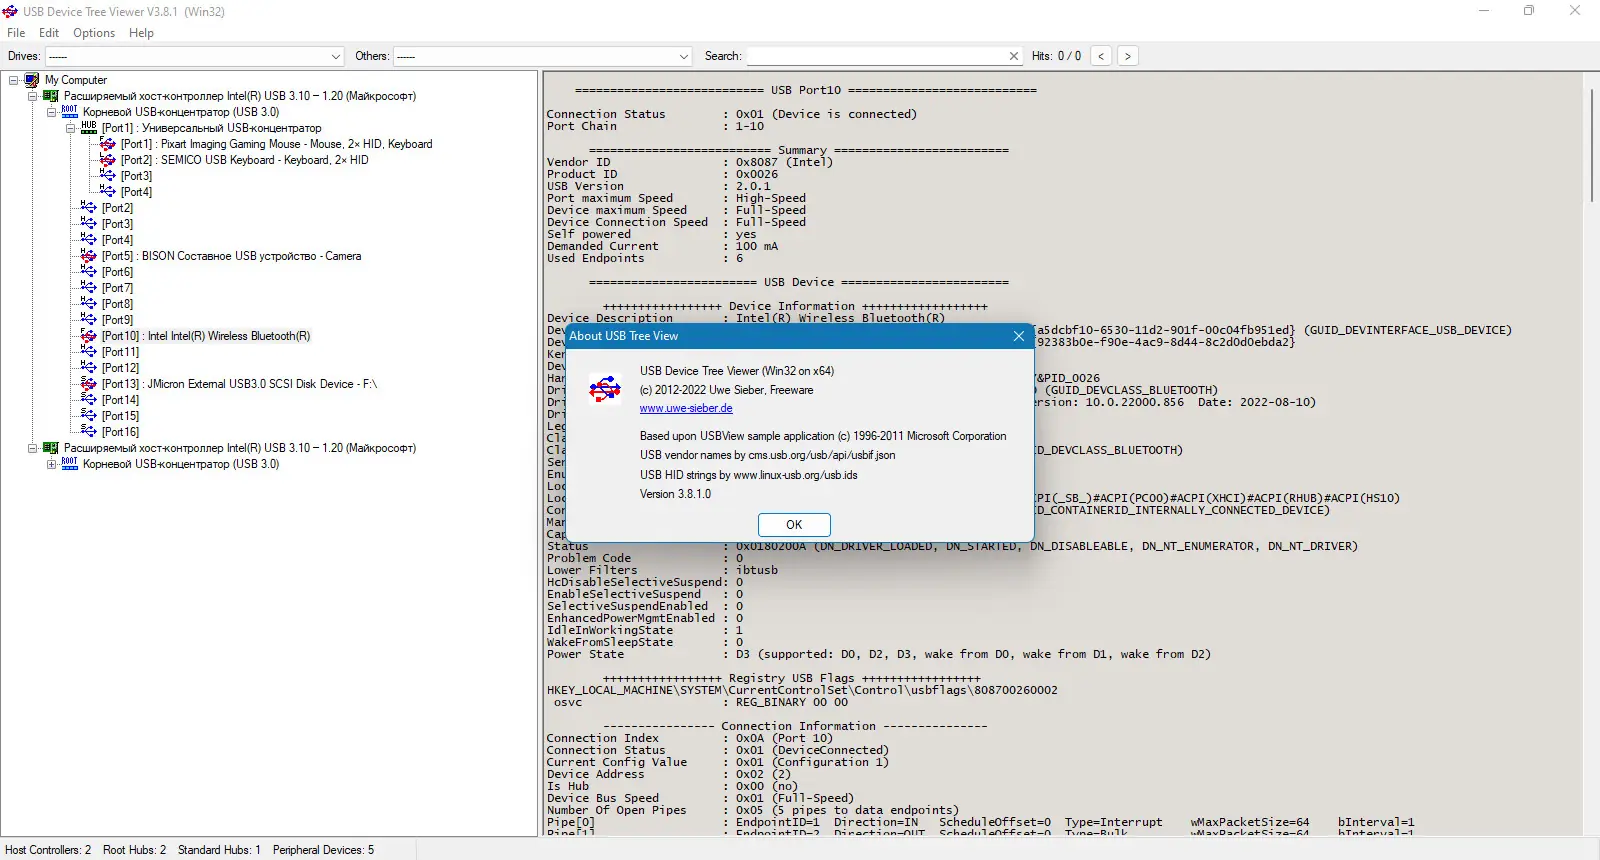The image size is (1600, 860).
Task: Click the USB icon for [Port7]
Action: pyautogui.click(x=89, y=288)
